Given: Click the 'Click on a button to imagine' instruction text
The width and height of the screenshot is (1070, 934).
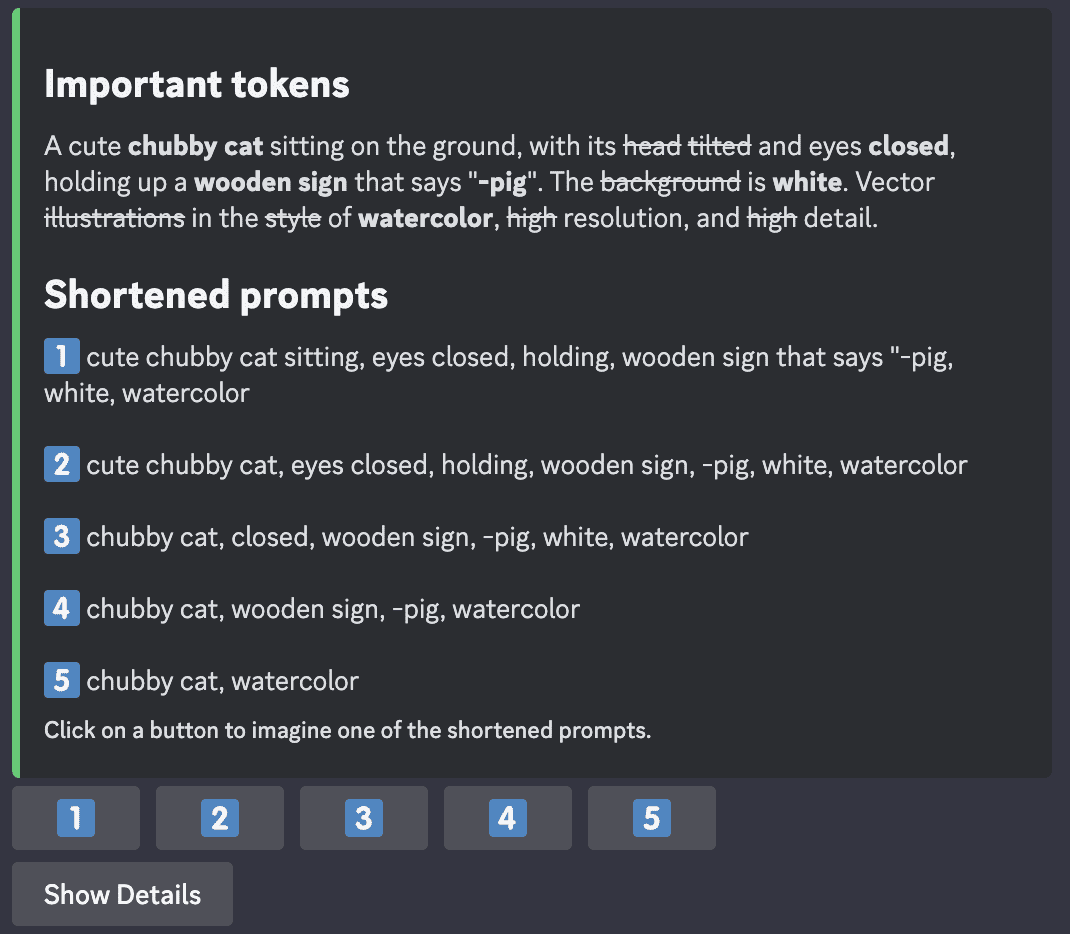Looking at the screenshot, I should coord(347,730).
